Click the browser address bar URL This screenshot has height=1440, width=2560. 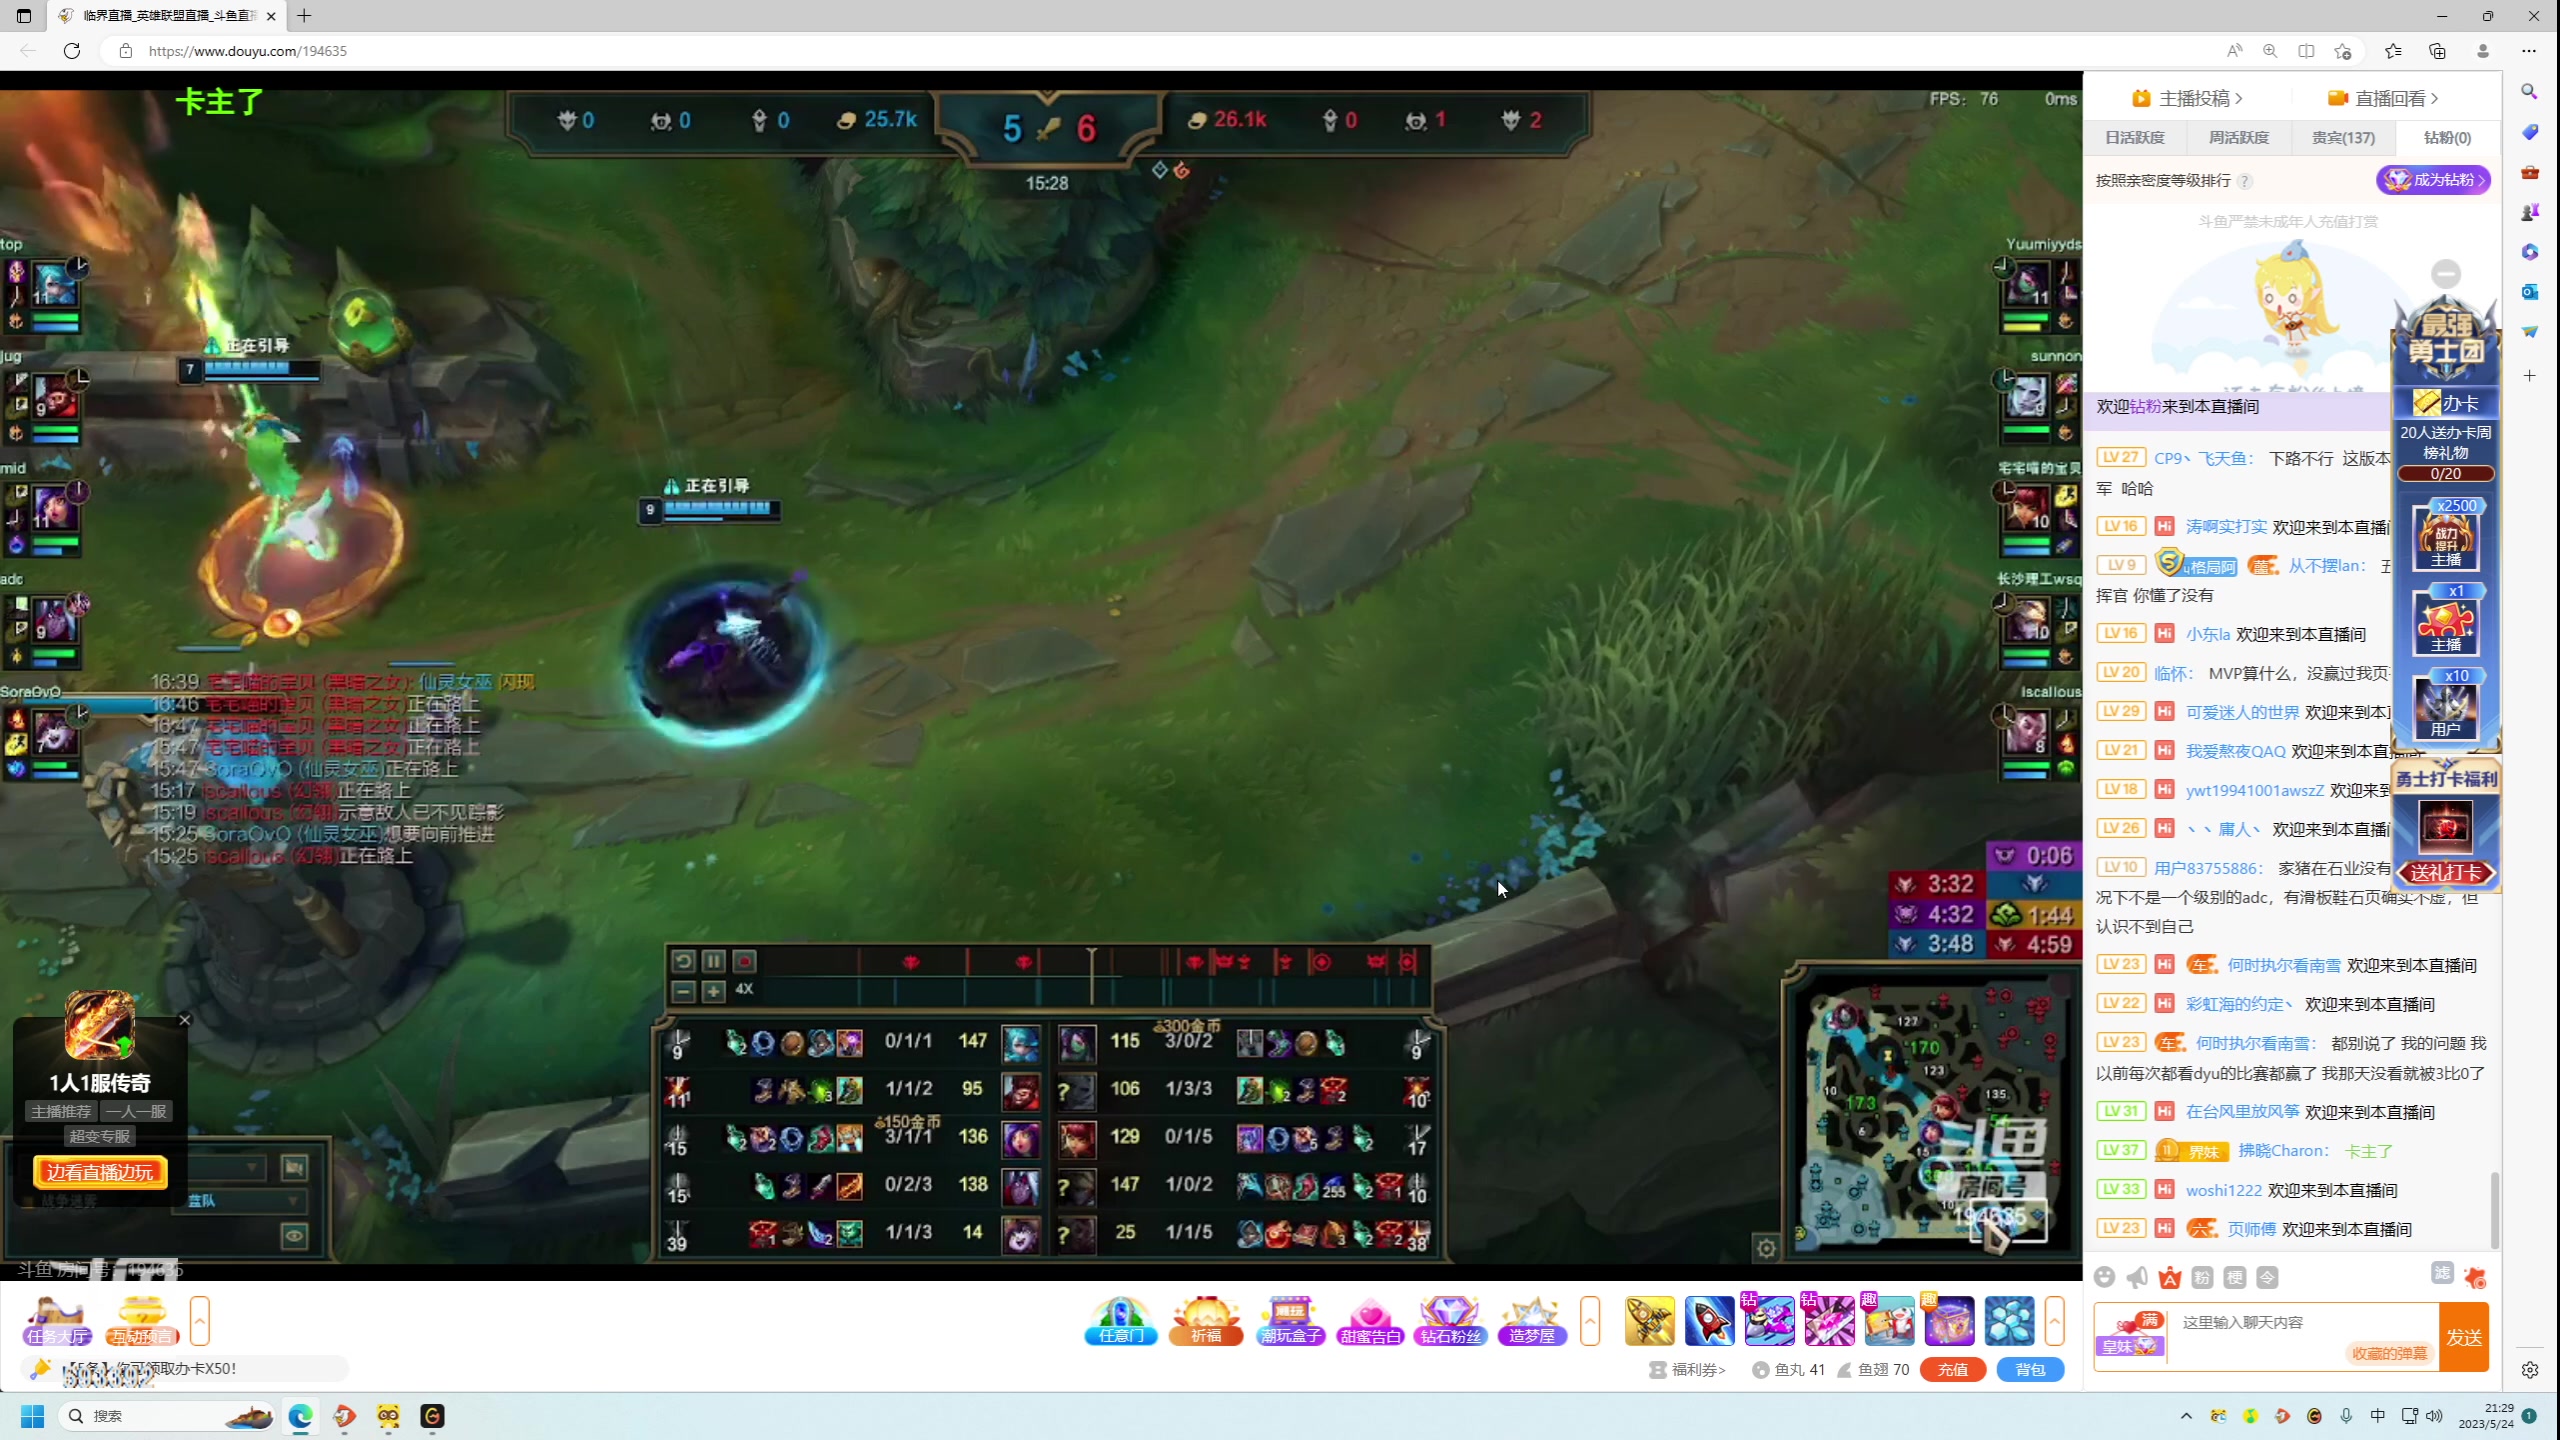coord(248,51)
